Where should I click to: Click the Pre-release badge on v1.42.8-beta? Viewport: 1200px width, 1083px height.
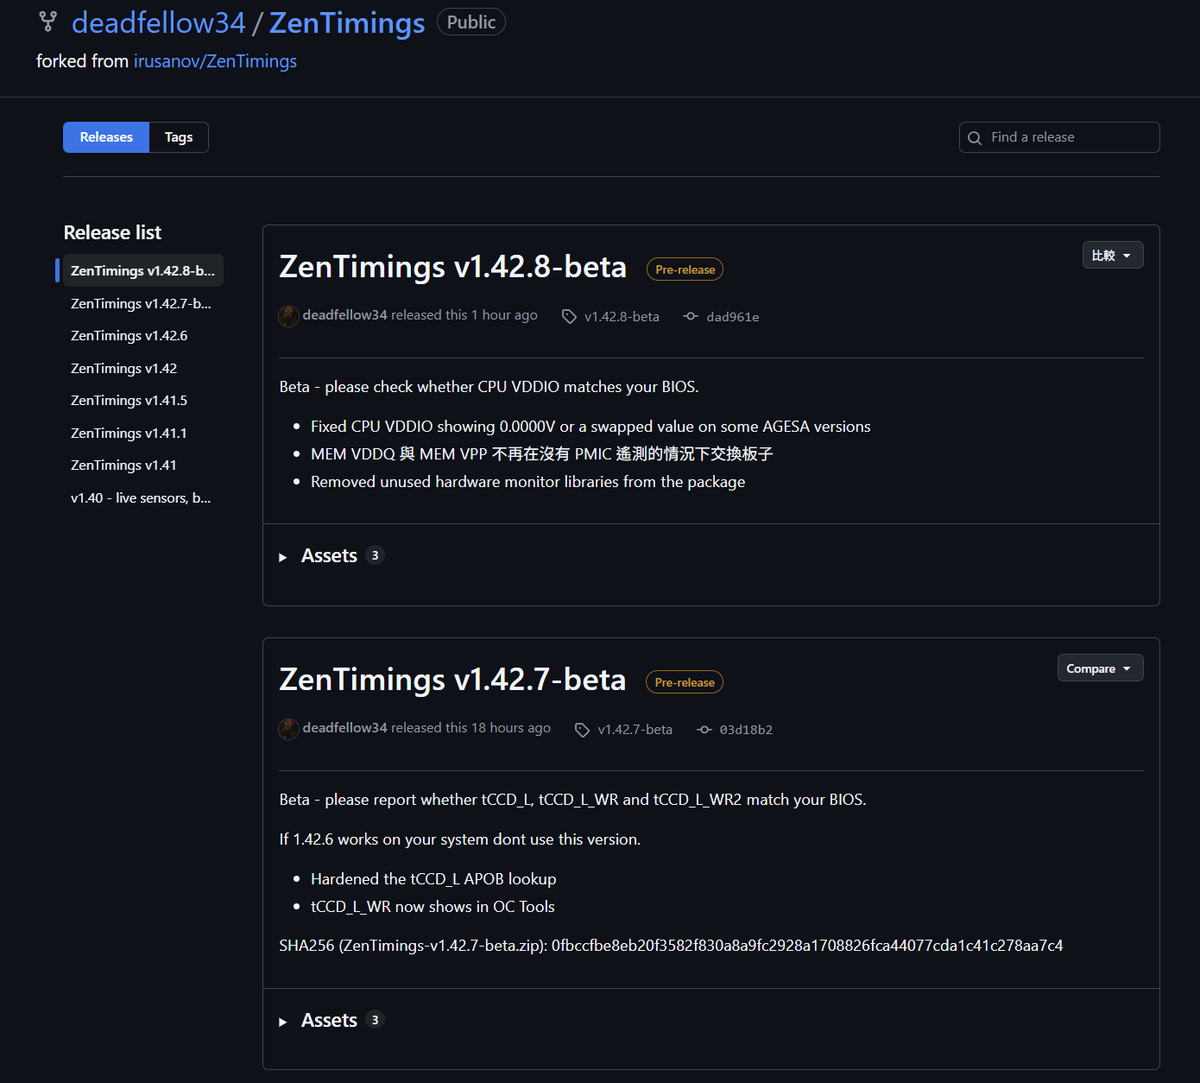[x=685, y=269]
